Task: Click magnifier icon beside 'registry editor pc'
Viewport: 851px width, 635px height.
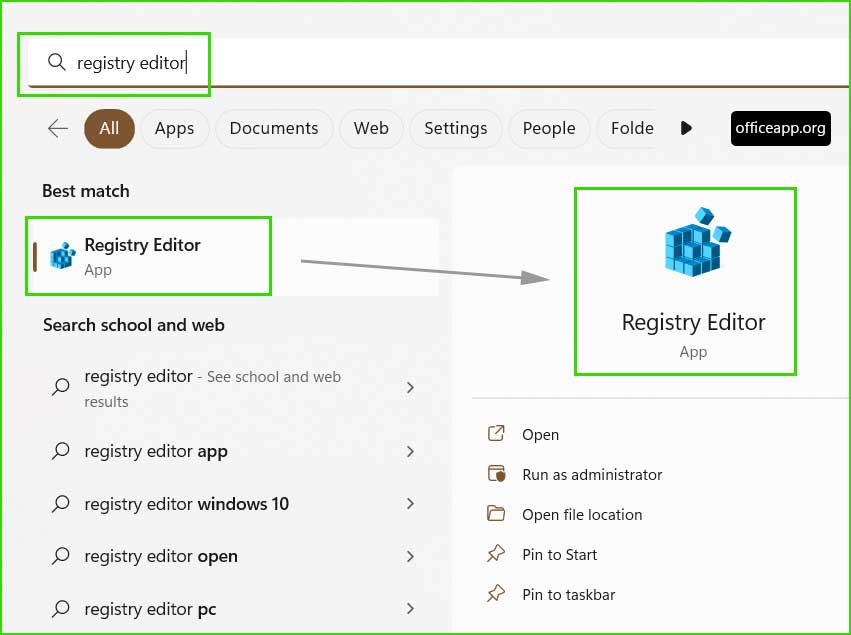Action: tap(61, 608)
